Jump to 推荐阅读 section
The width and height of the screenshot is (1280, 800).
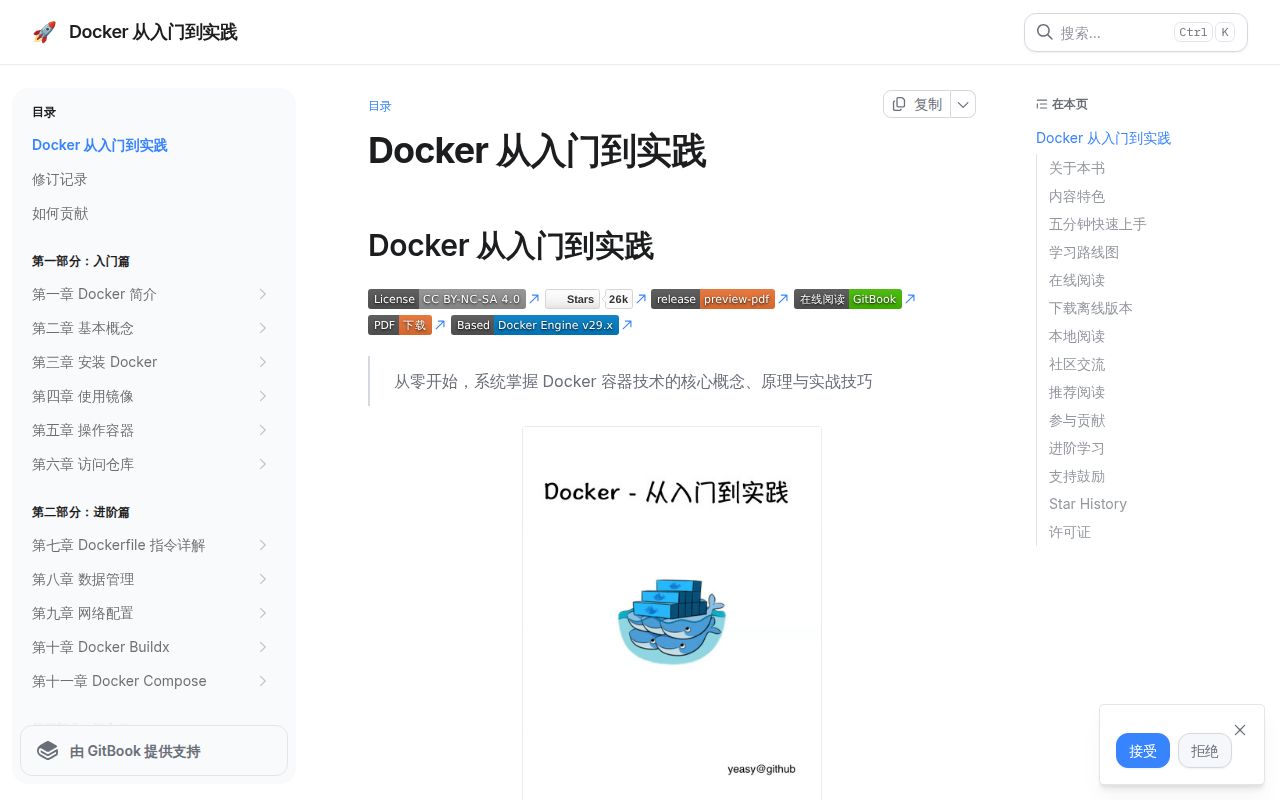[1077, 392]
